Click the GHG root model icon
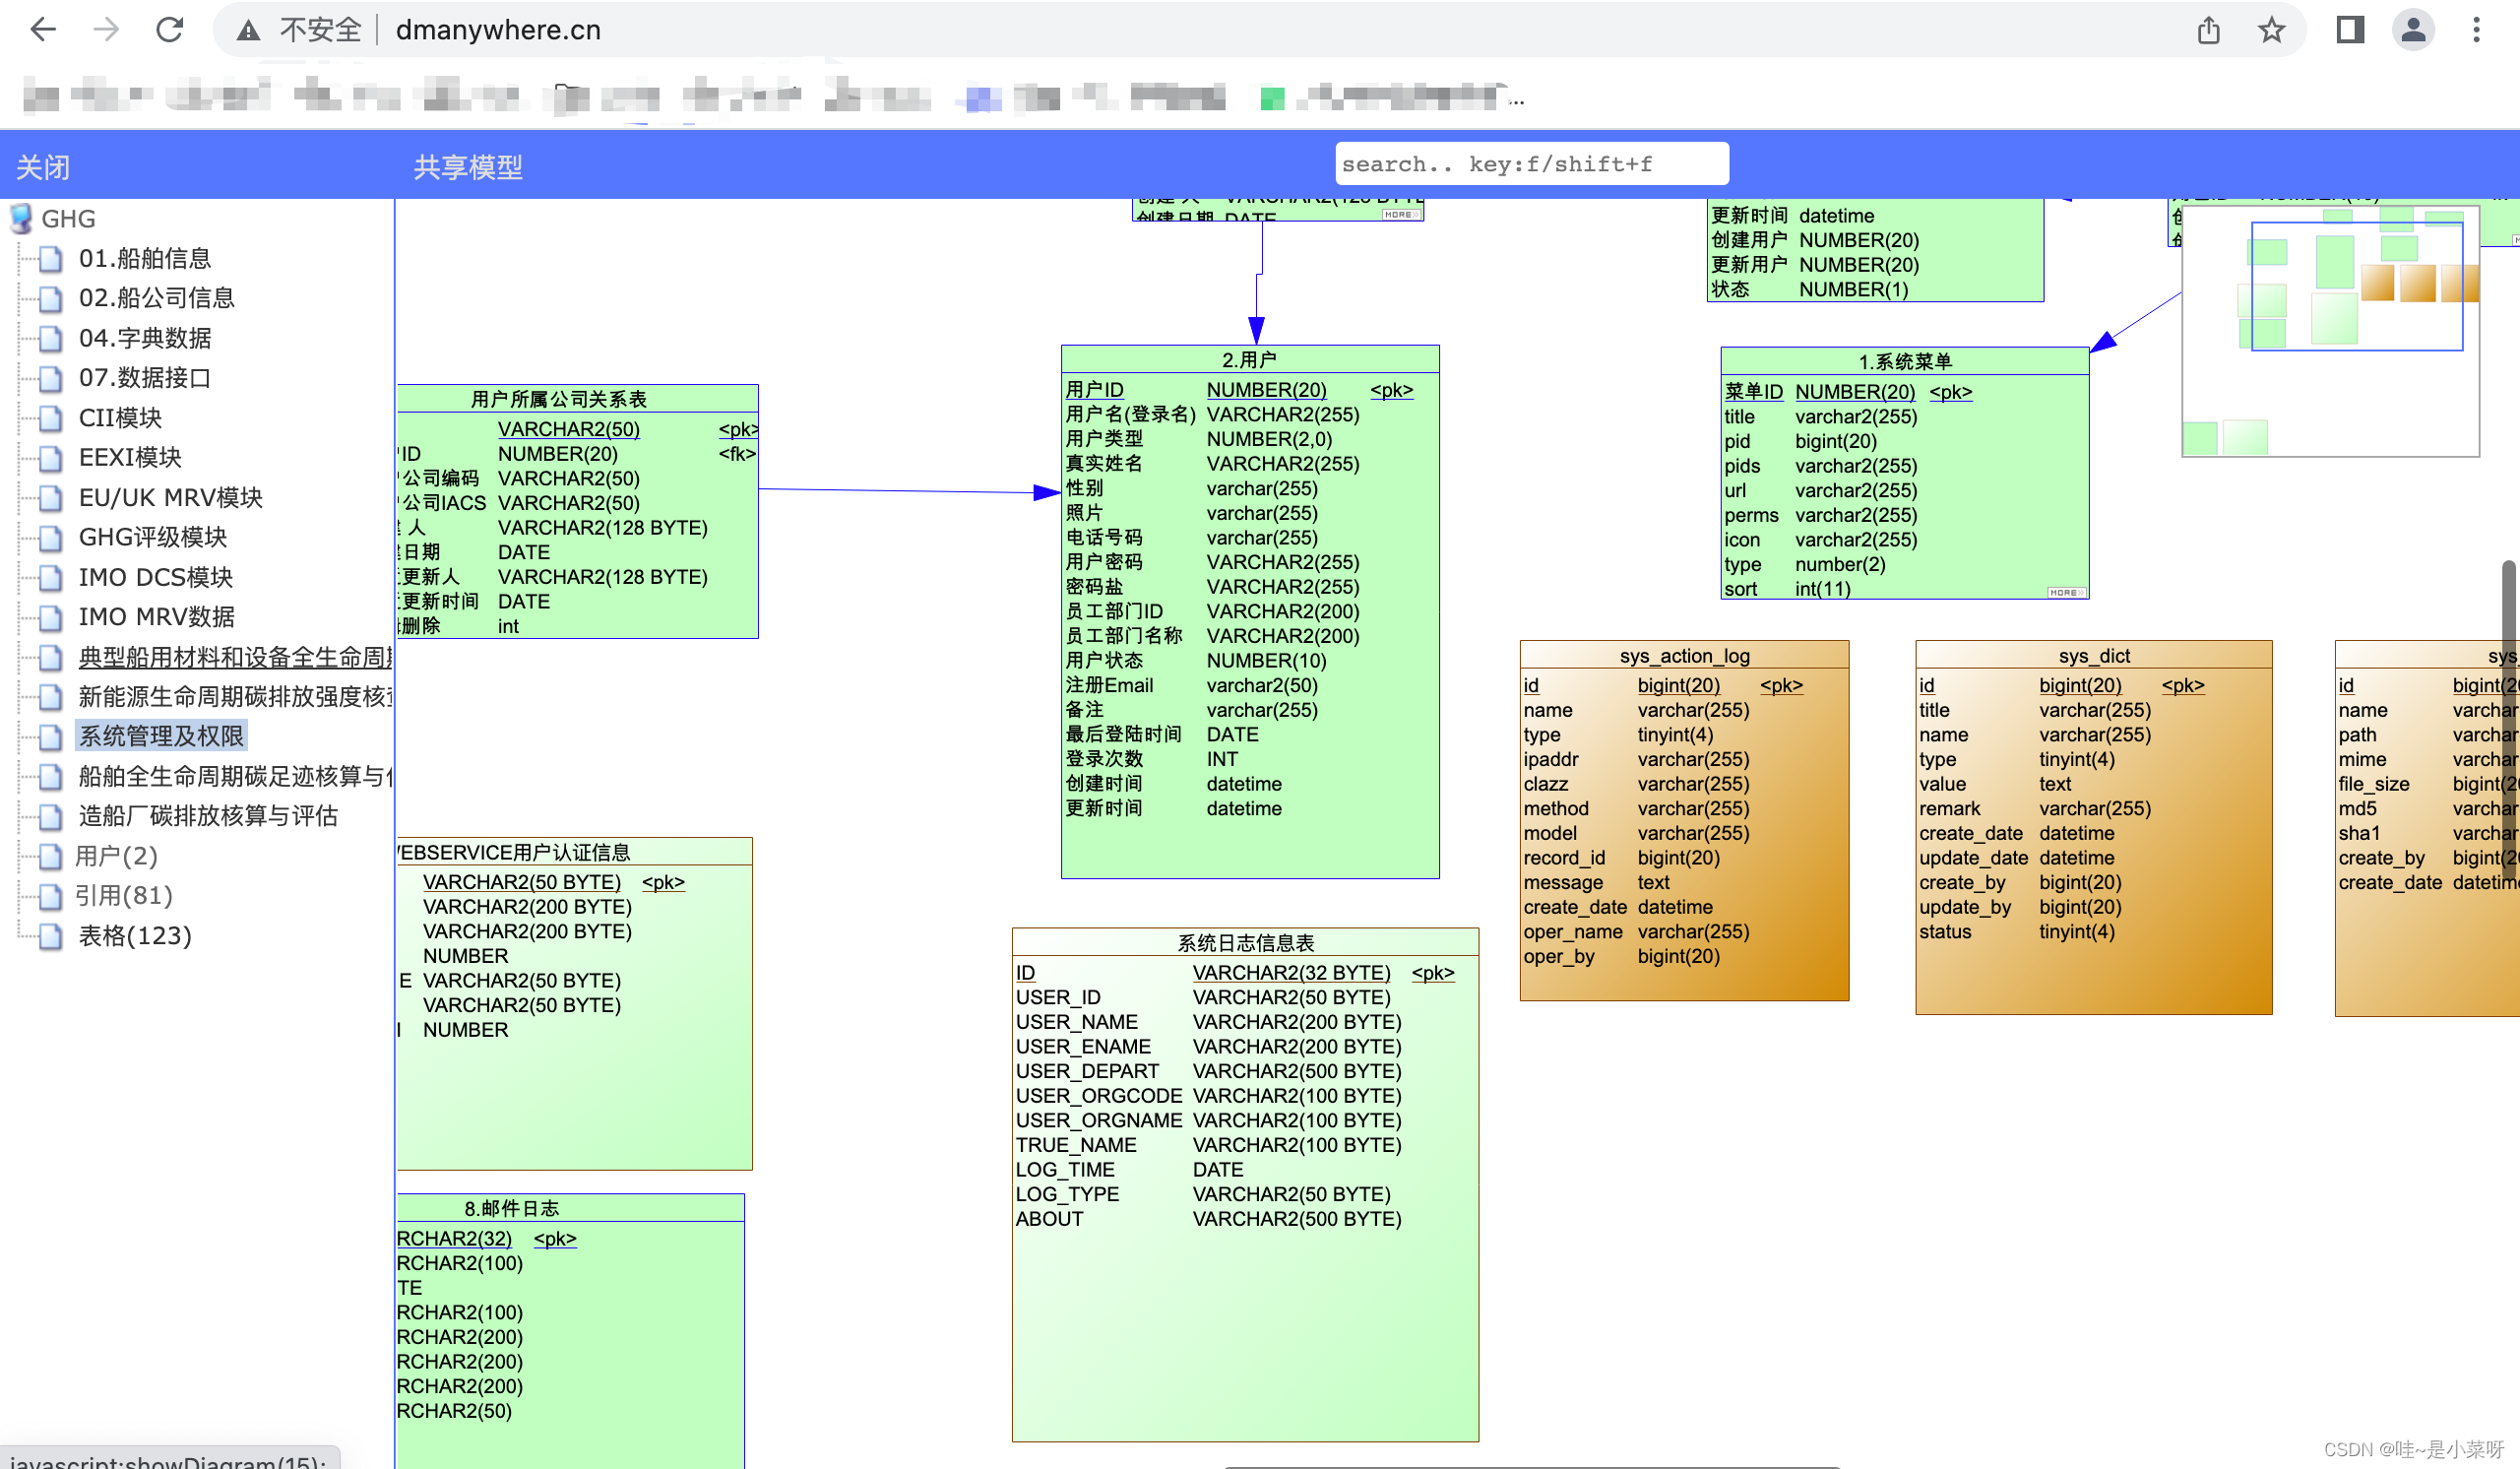Screen dimensions: 2520x1469 (21, 219)
